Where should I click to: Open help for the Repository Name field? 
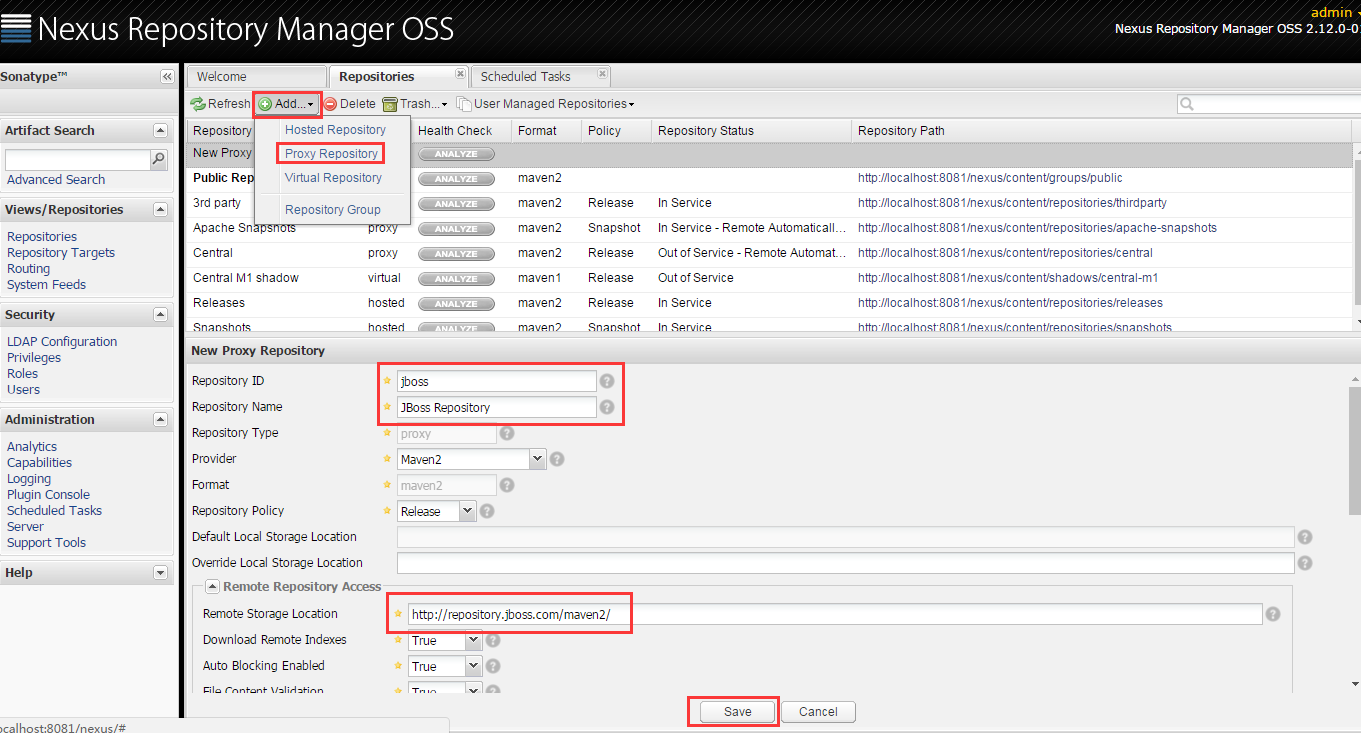click(x=606, y=407)
